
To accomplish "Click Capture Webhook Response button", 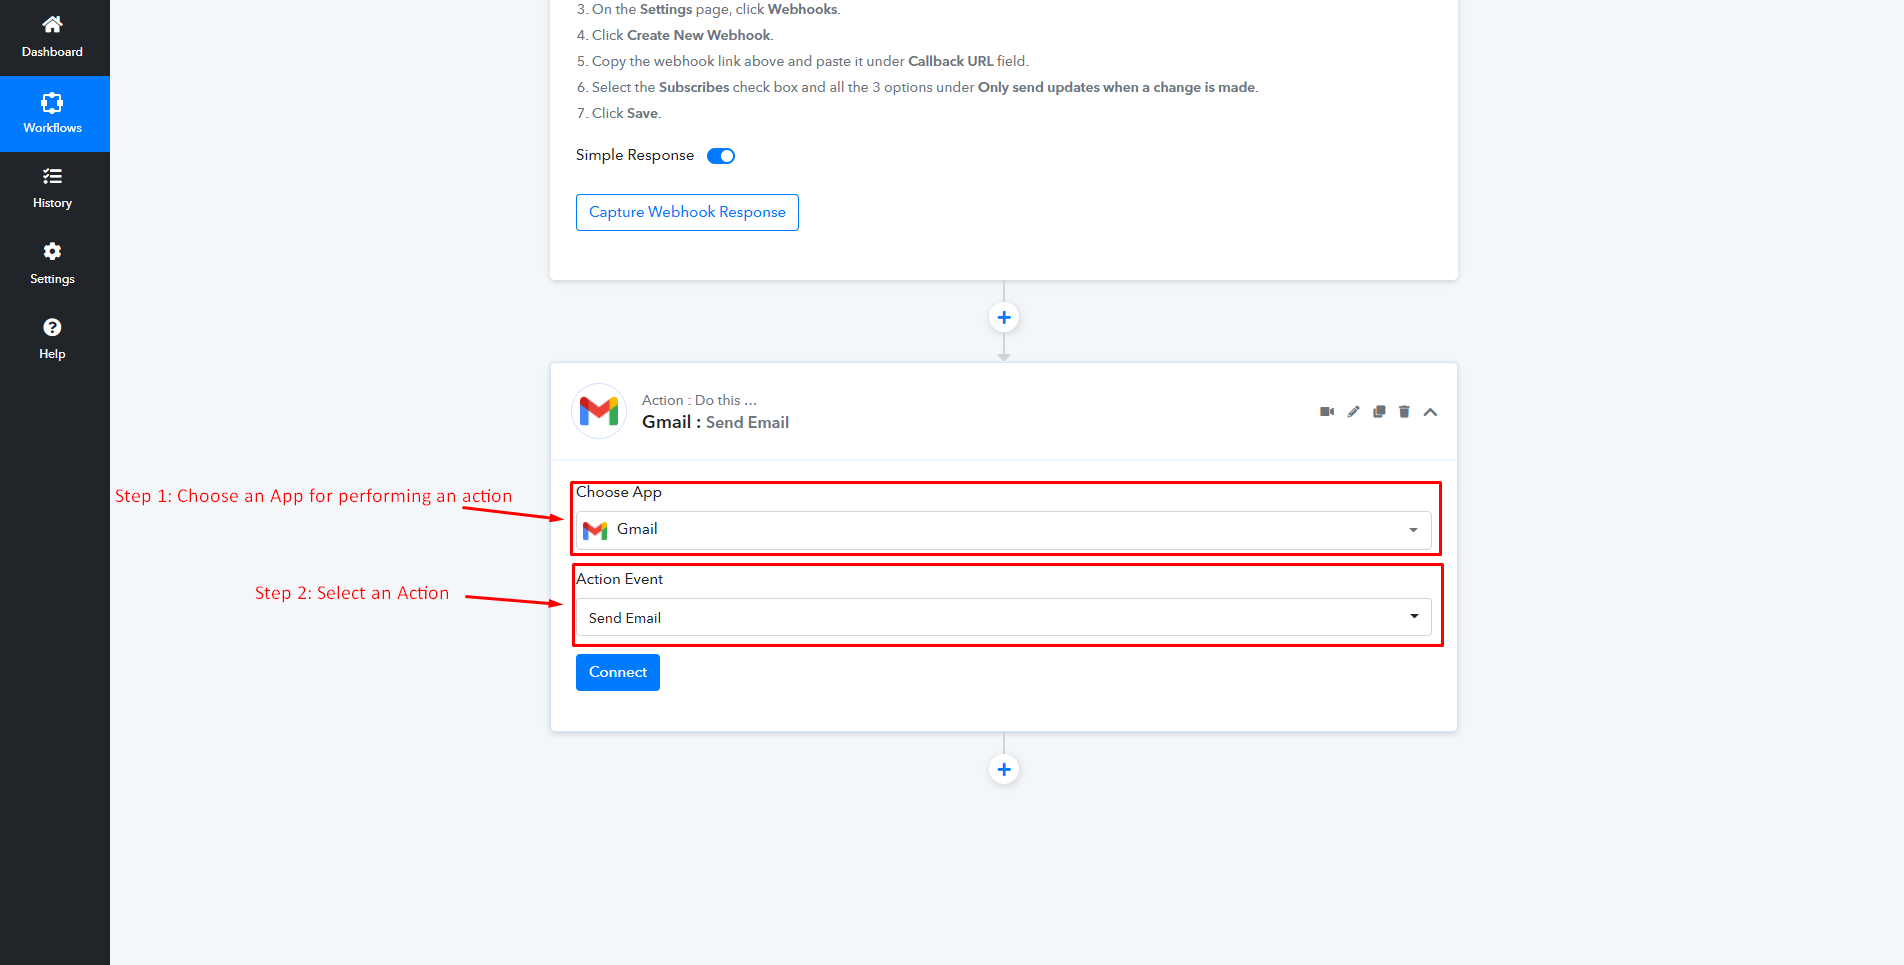I will [687, 212].
